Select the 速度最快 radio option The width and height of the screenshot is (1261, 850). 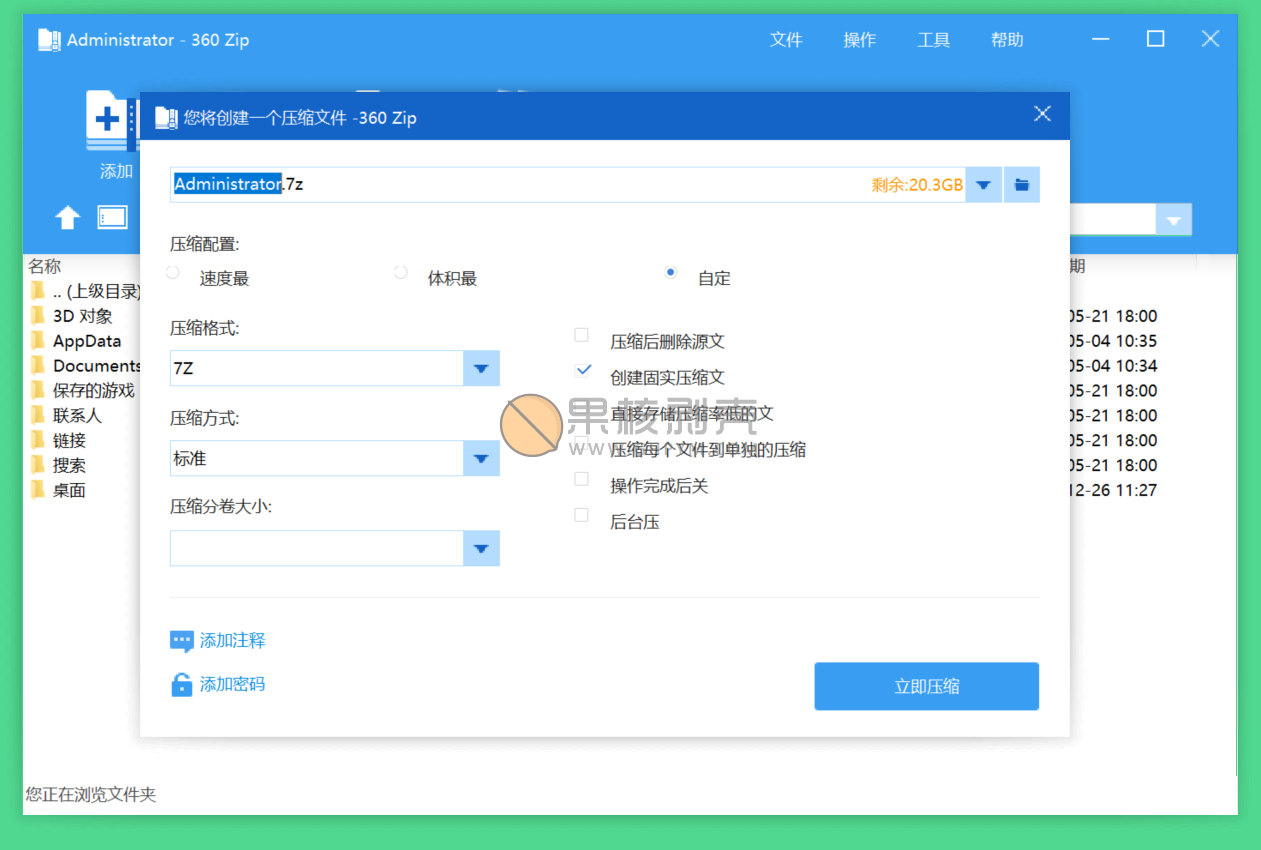coord(173,272)
